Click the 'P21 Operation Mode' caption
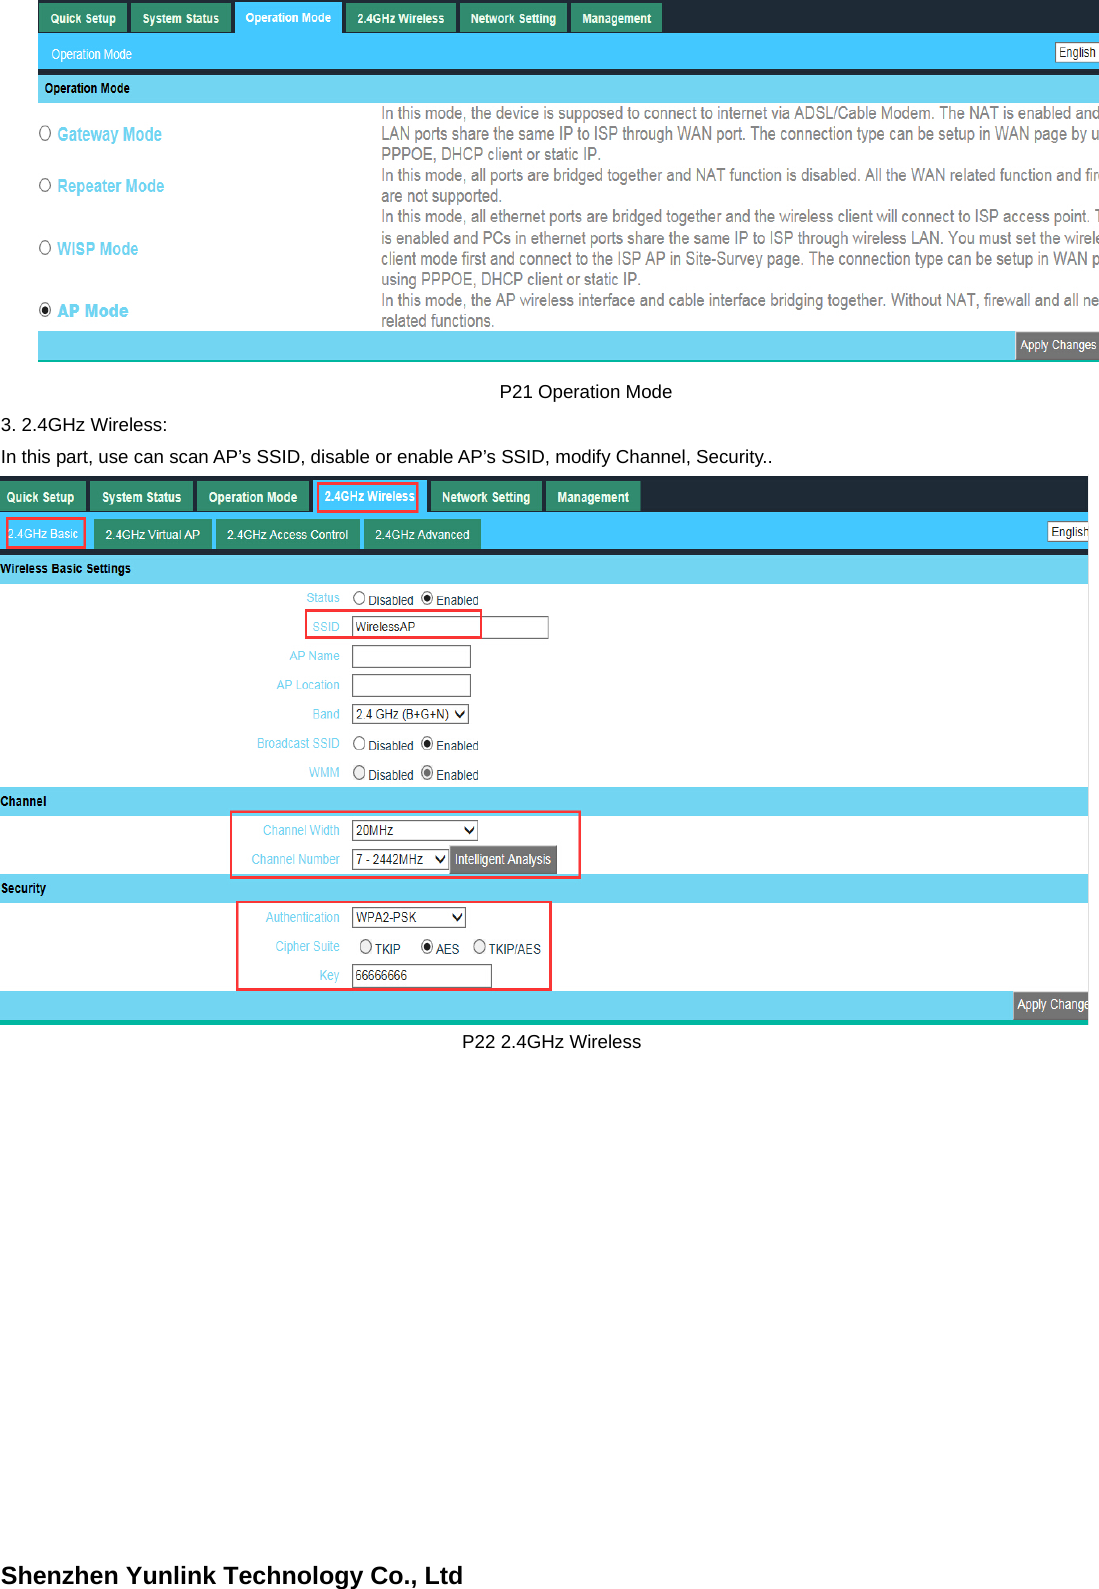 click(x=585, y=392)
